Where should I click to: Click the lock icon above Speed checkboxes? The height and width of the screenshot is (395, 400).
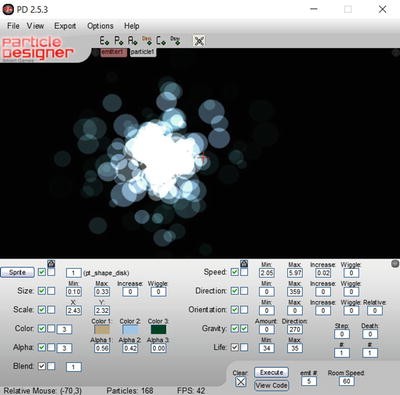tap(244, 264)
